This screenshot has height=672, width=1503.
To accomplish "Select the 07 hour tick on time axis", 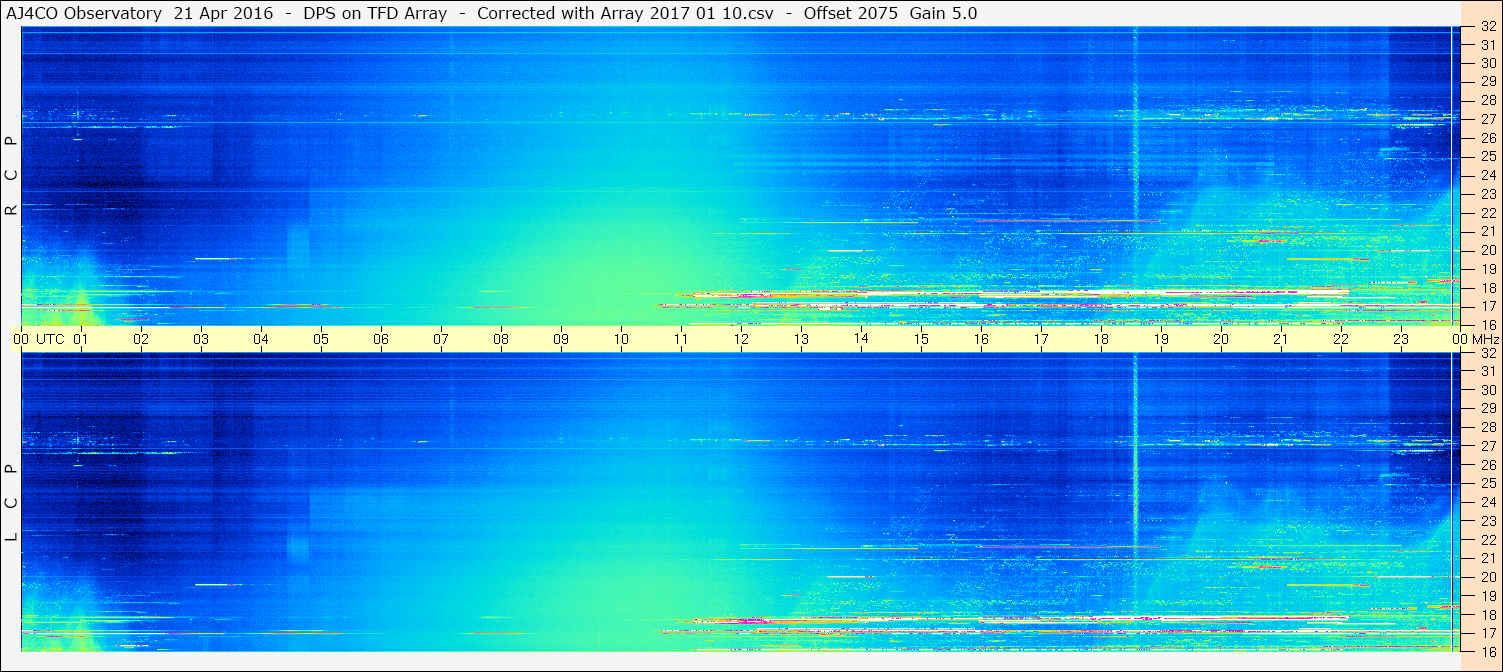I will coord(441,339).
